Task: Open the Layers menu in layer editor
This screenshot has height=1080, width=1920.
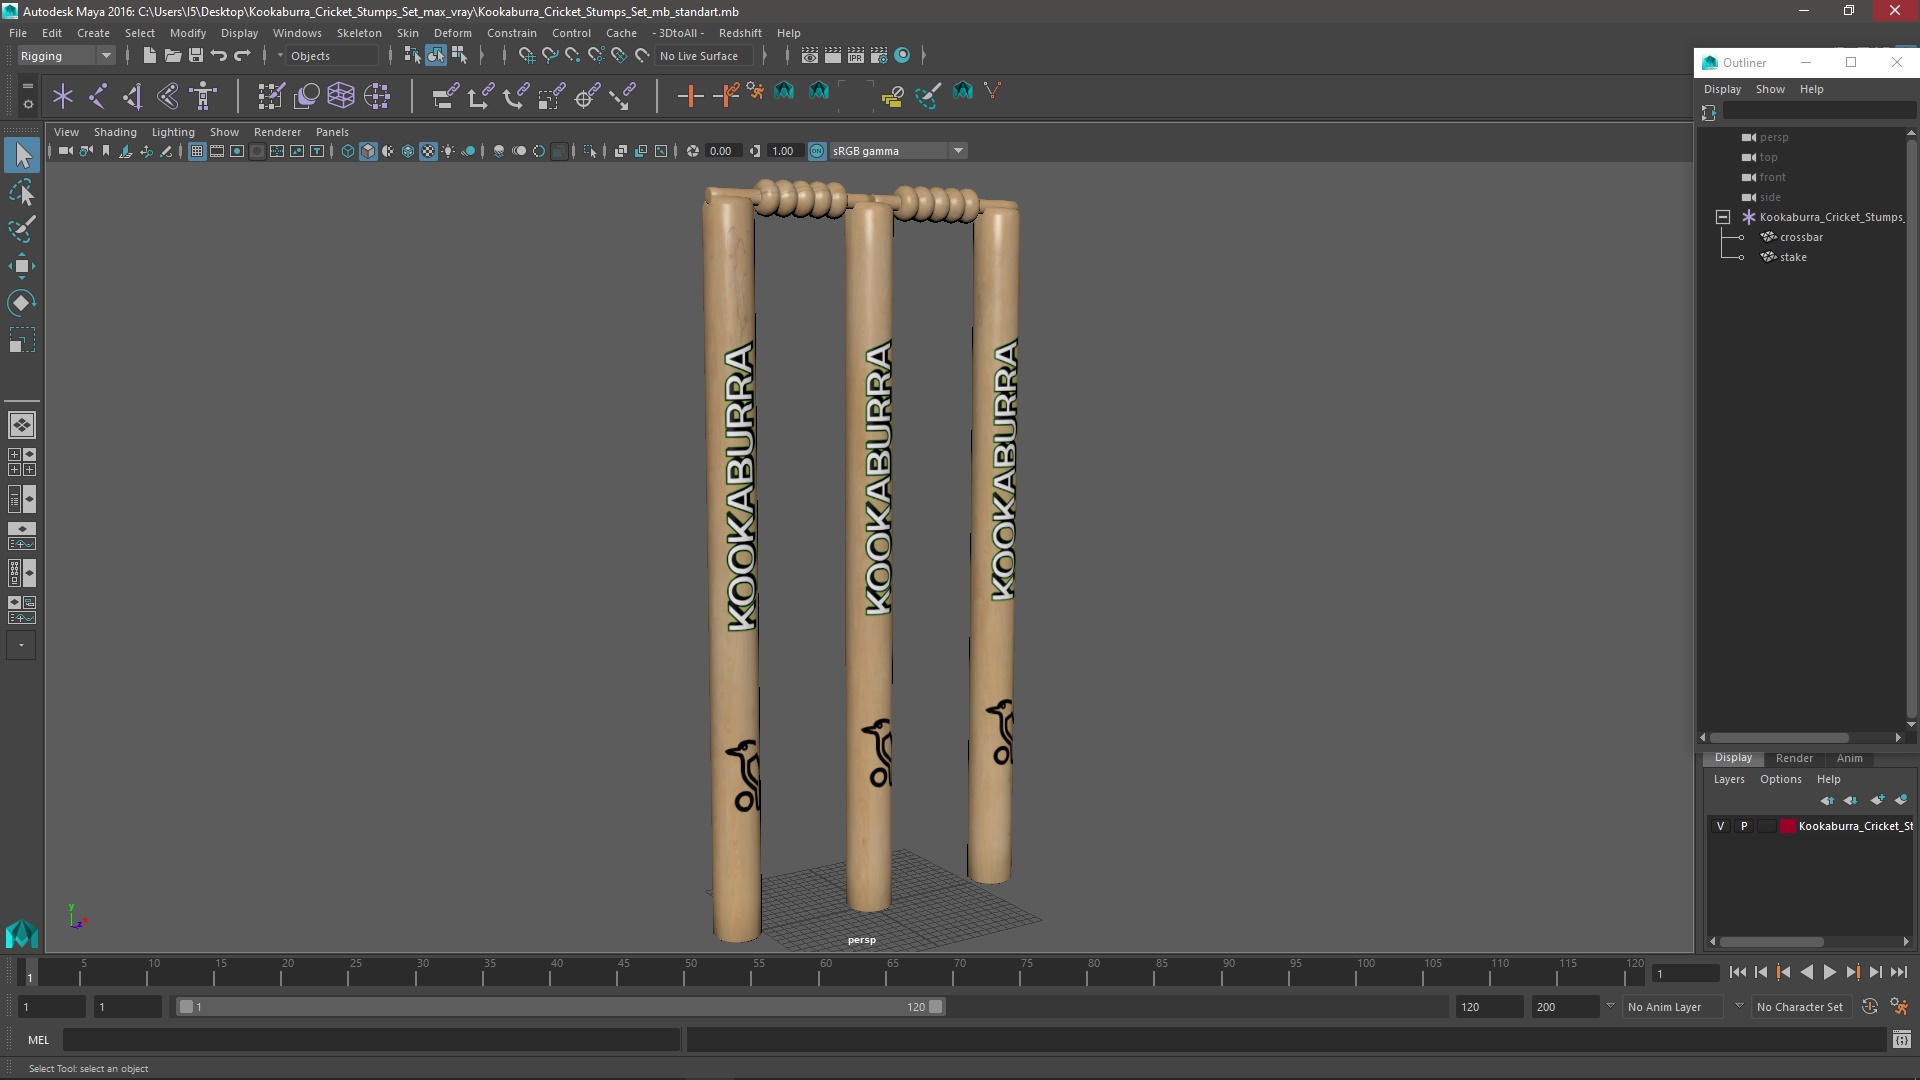Action: 1729,779
